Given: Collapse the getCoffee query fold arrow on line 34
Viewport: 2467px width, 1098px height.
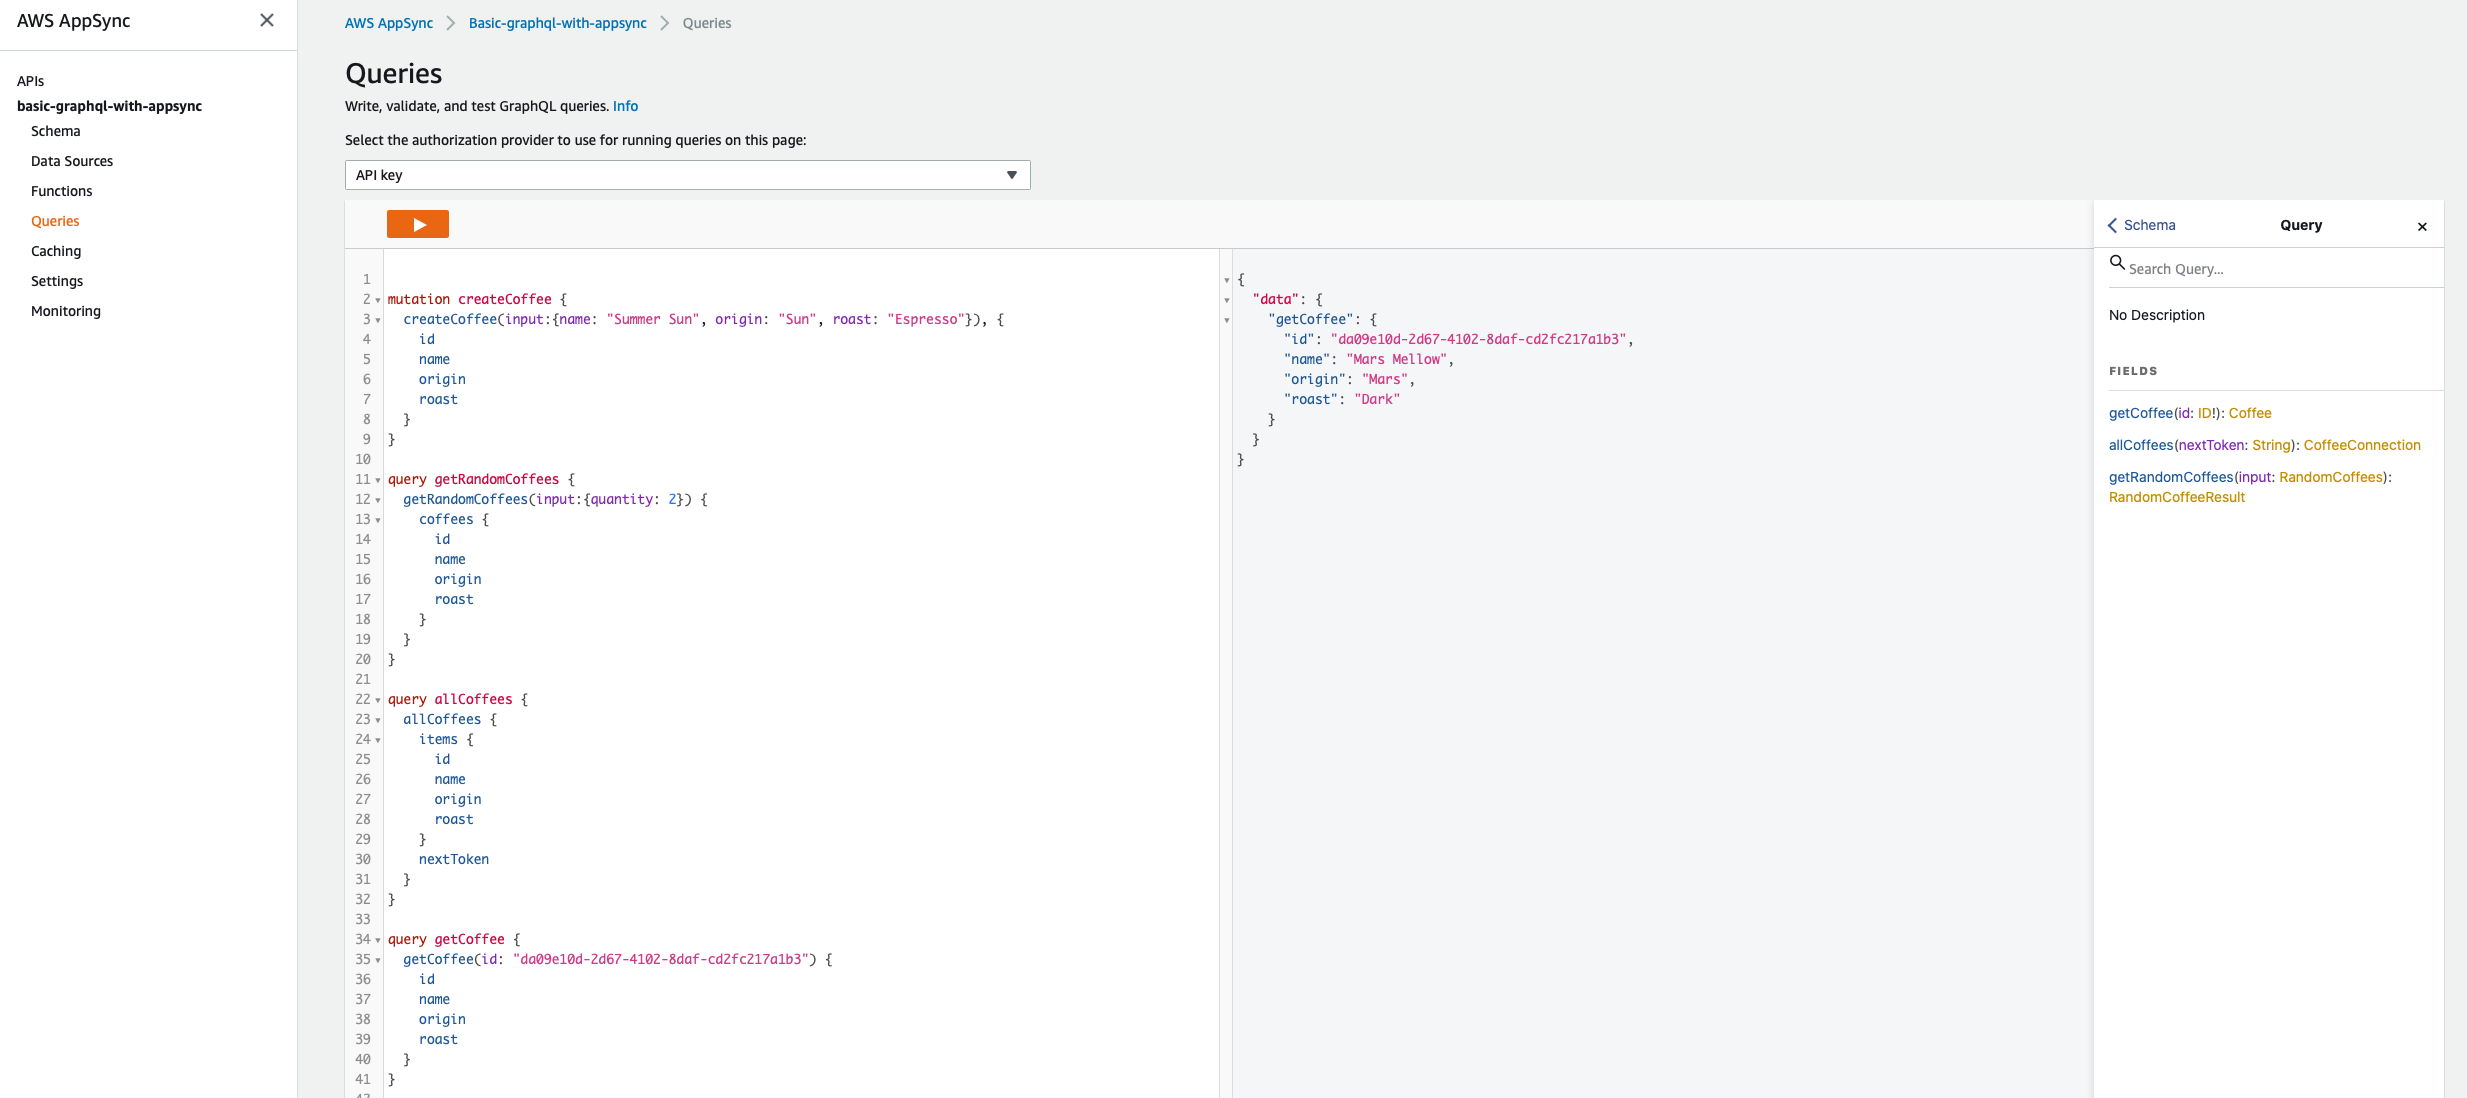Looking at the screenshot, I should [x=378, y=940].
